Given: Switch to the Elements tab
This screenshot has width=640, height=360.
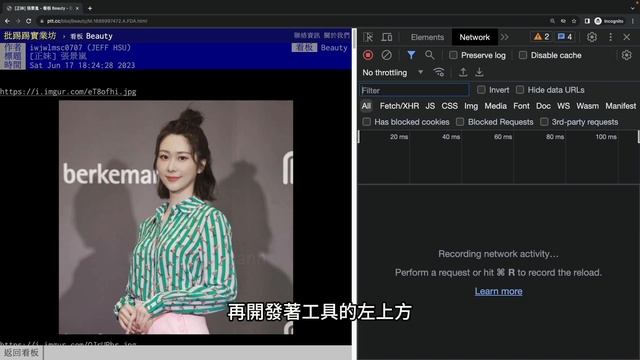Looking at the screenshot, I should pyautogui.click(x=427, y=37).
